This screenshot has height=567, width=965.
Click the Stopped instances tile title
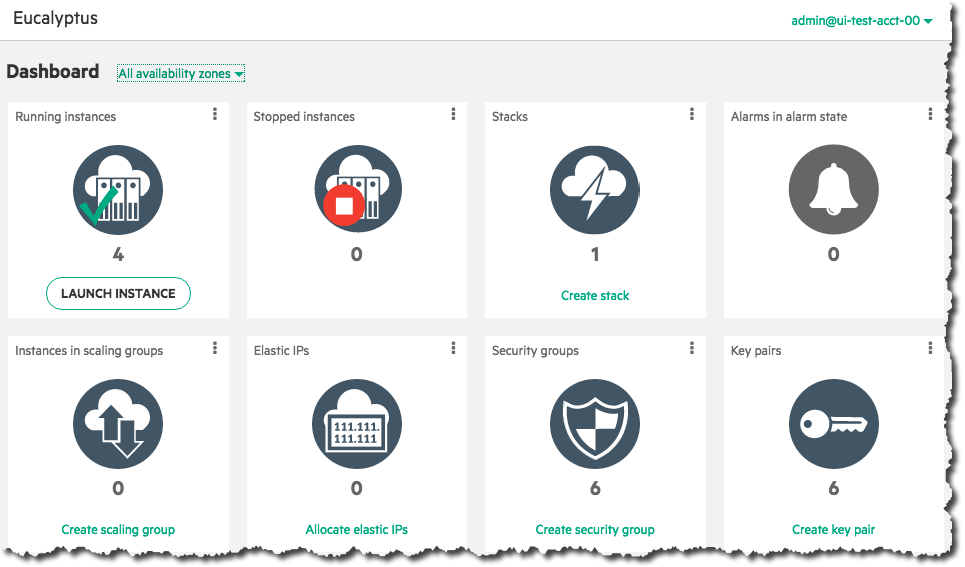click(304, 116)
